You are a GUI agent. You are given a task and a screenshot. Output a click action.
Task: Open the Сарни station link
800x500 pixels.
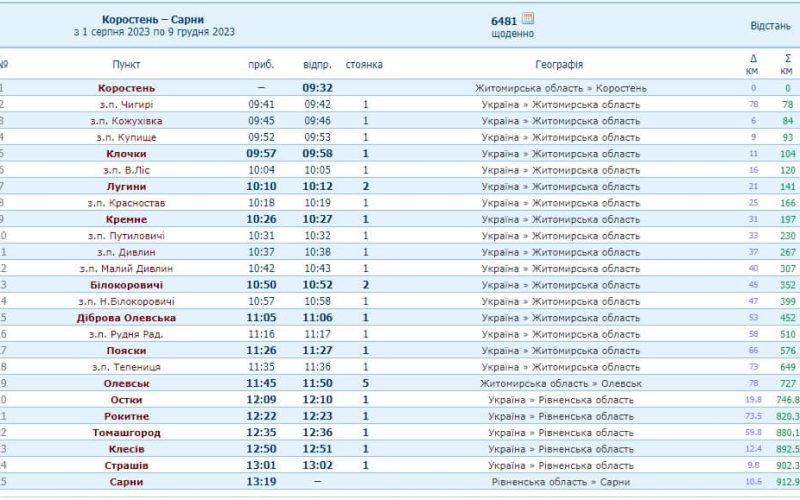coord(126,482)
